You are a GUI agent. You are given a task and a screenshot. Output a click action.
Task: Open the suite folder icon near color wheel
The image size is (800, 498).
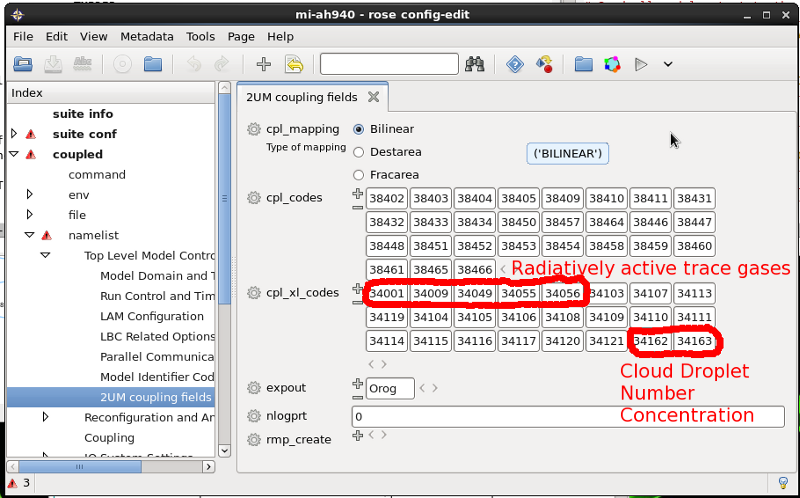tap(584, 64)
